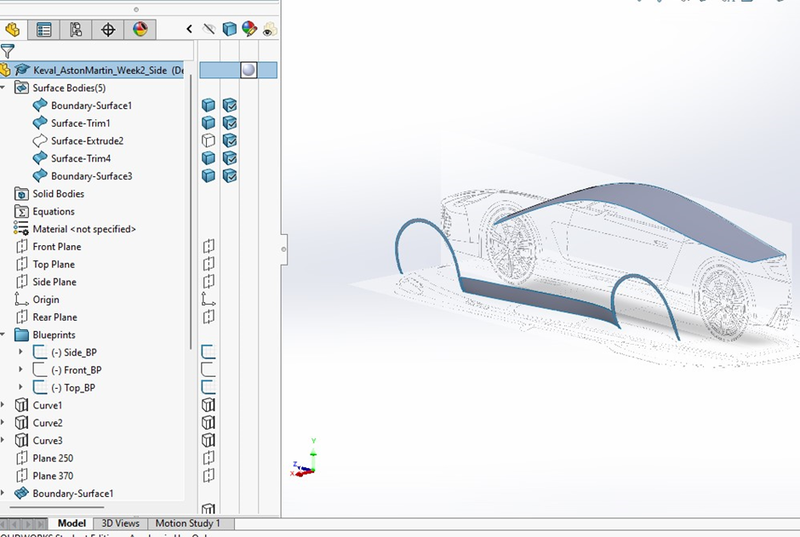Click the Top_BP sketch icon
Screen dimensions: 800x537
(40, 388)
